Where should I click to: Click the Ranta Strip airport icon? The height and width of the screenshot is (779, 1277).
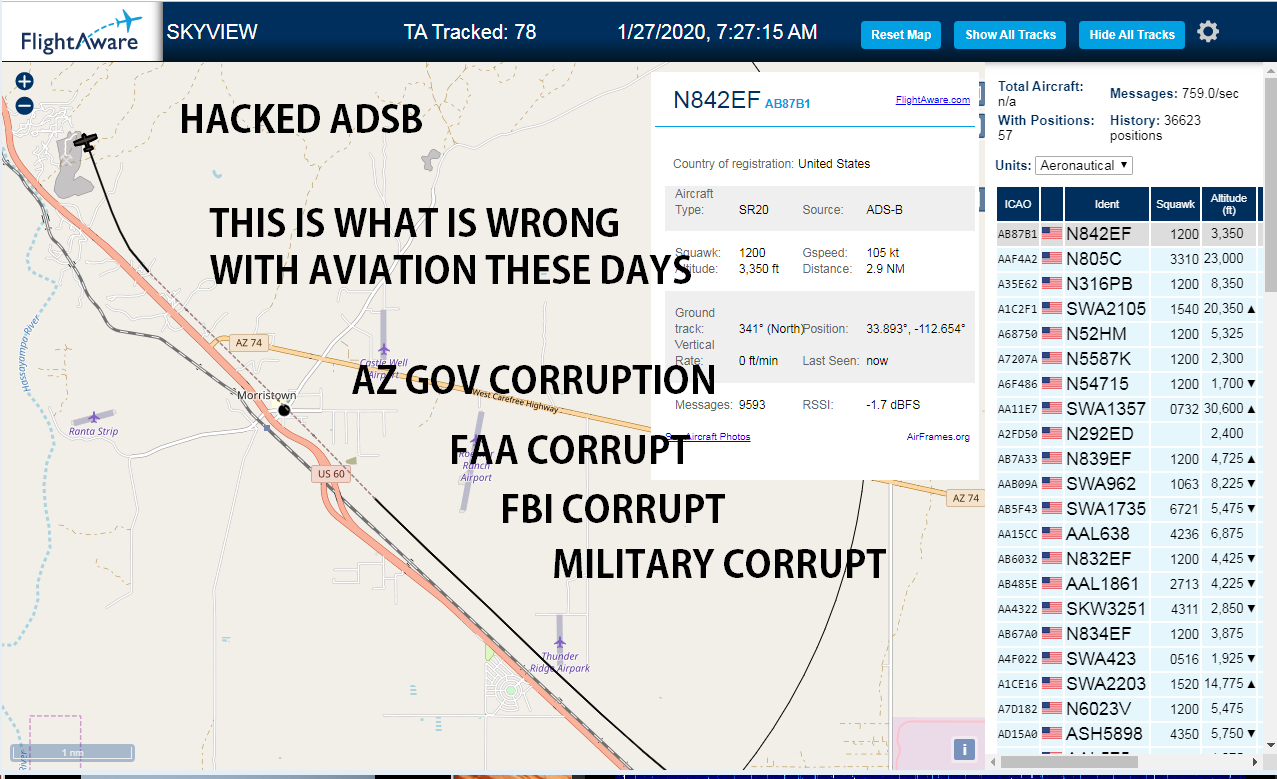[x=95, y=416]
